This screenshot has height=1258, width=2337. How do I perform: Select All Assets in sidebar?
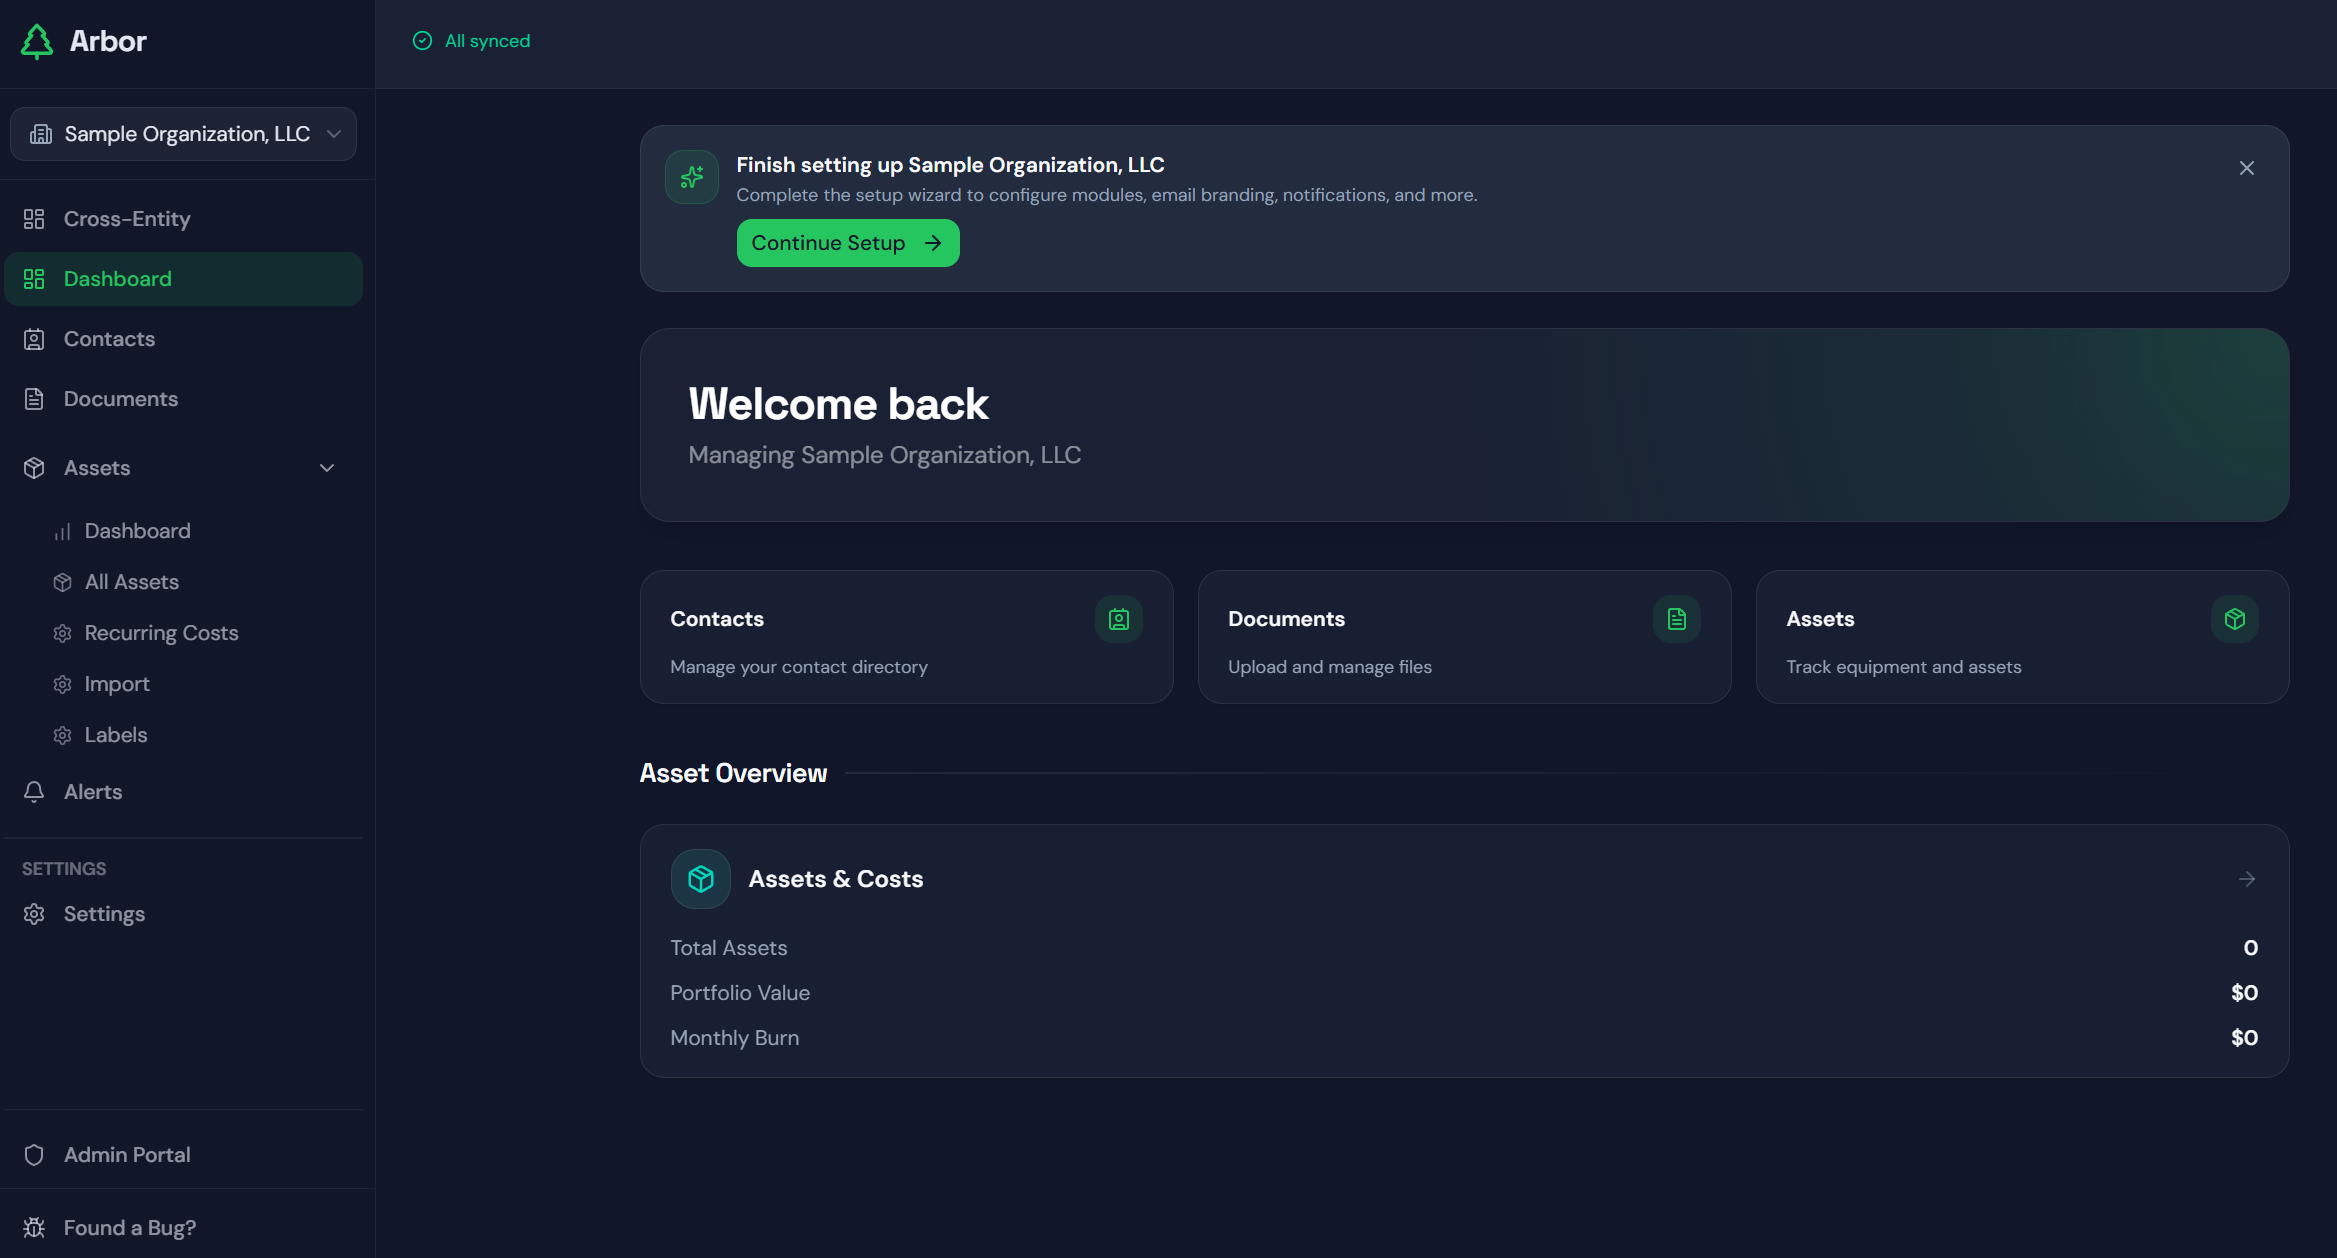132,582
